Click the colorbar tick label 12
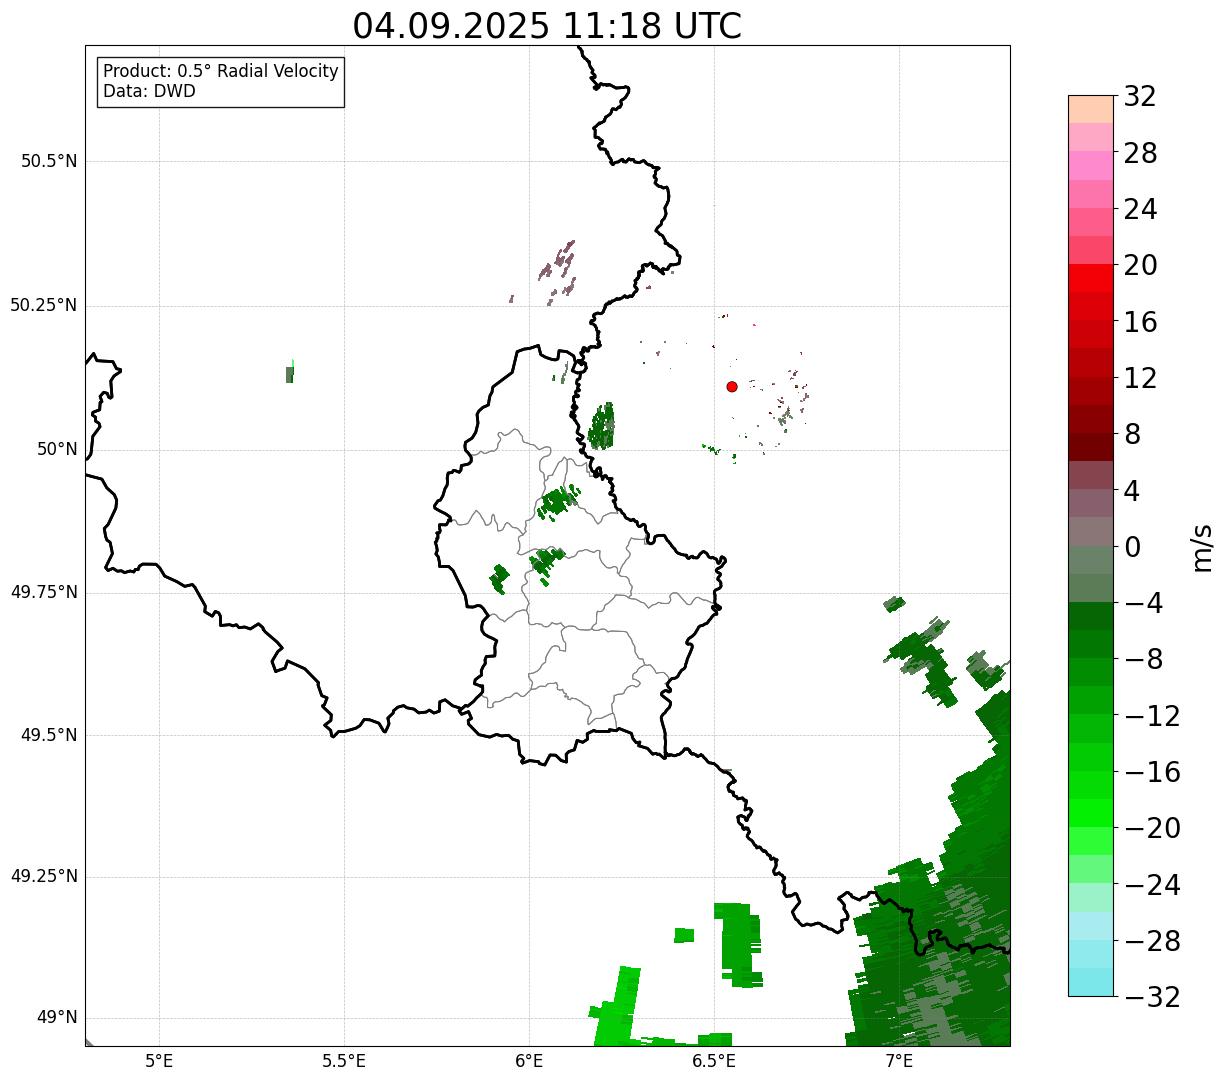Screen dimensions: 1225x1081 coord(1140,378)
